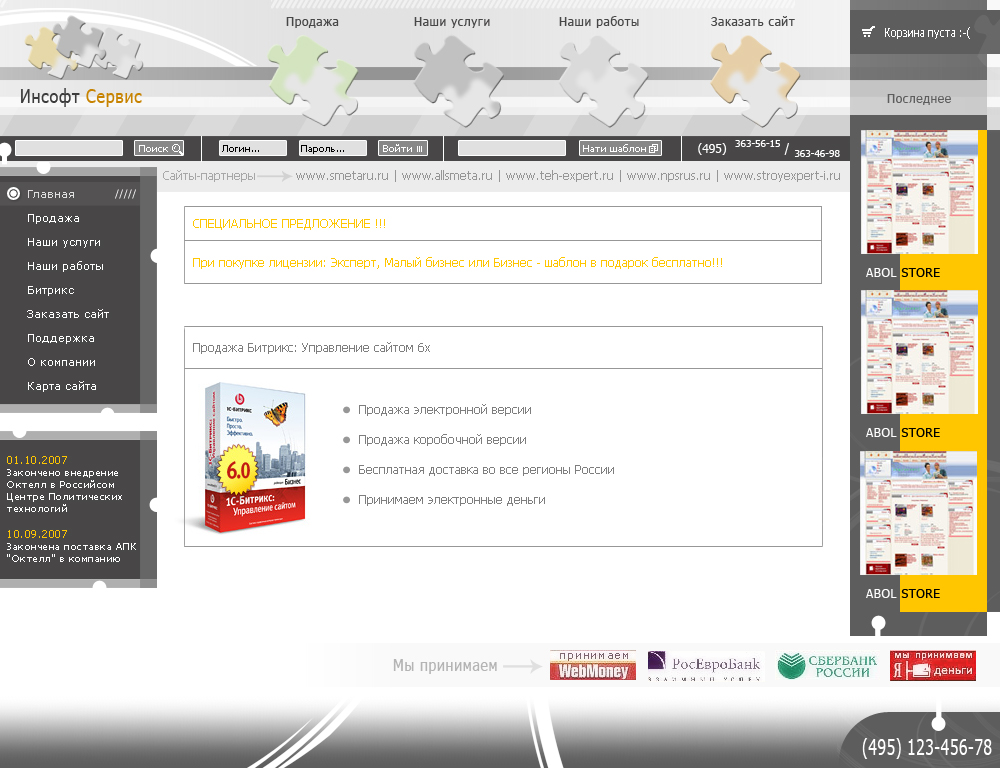Click Бесплатная доставка во все регионы России
Viewport: 1000px width, 768px height.
point(486,469)
